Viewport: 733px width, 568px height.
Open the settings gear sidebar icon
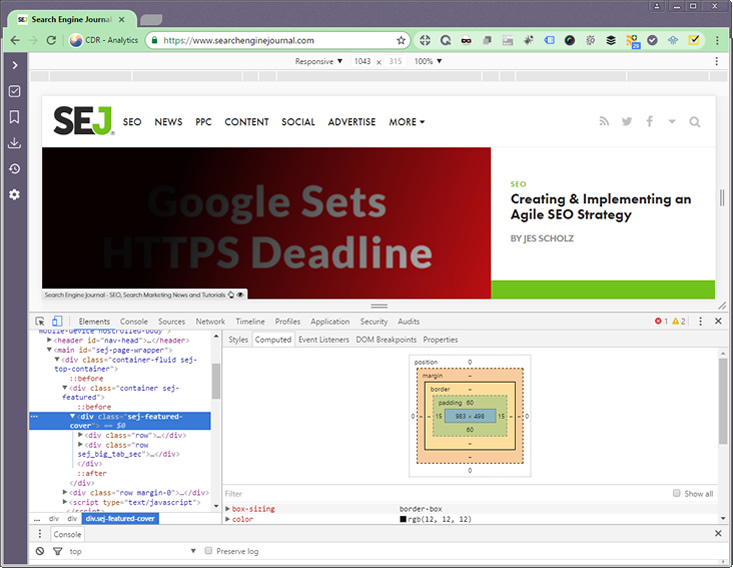point(14,194)
